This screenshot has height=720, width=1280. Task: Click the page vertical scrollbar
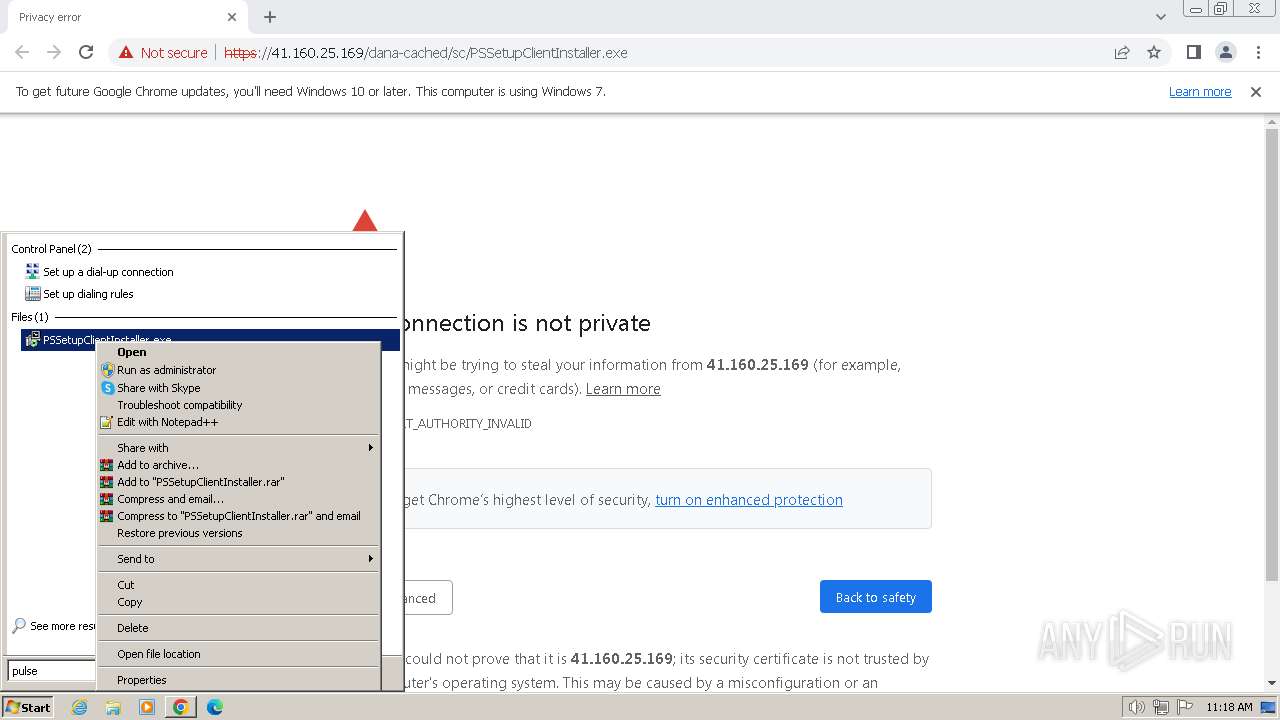point(1272,355)
